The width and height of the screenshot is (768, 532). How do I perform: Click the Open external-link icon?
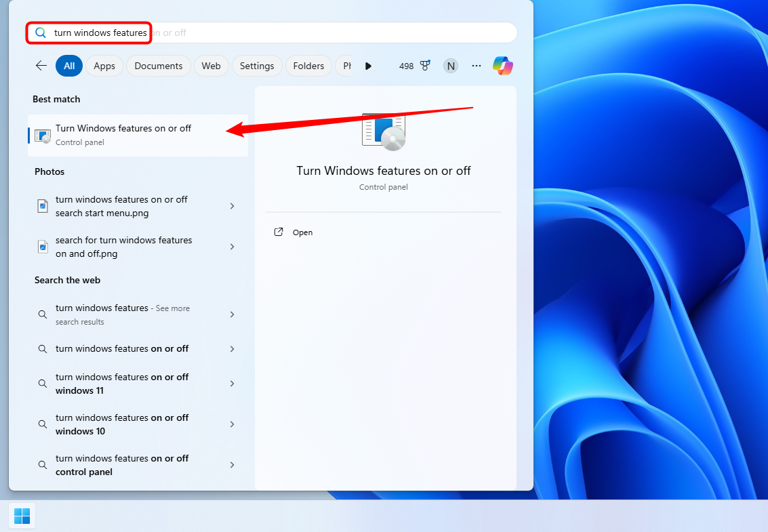pyautogui.click(x=278, y=232)
